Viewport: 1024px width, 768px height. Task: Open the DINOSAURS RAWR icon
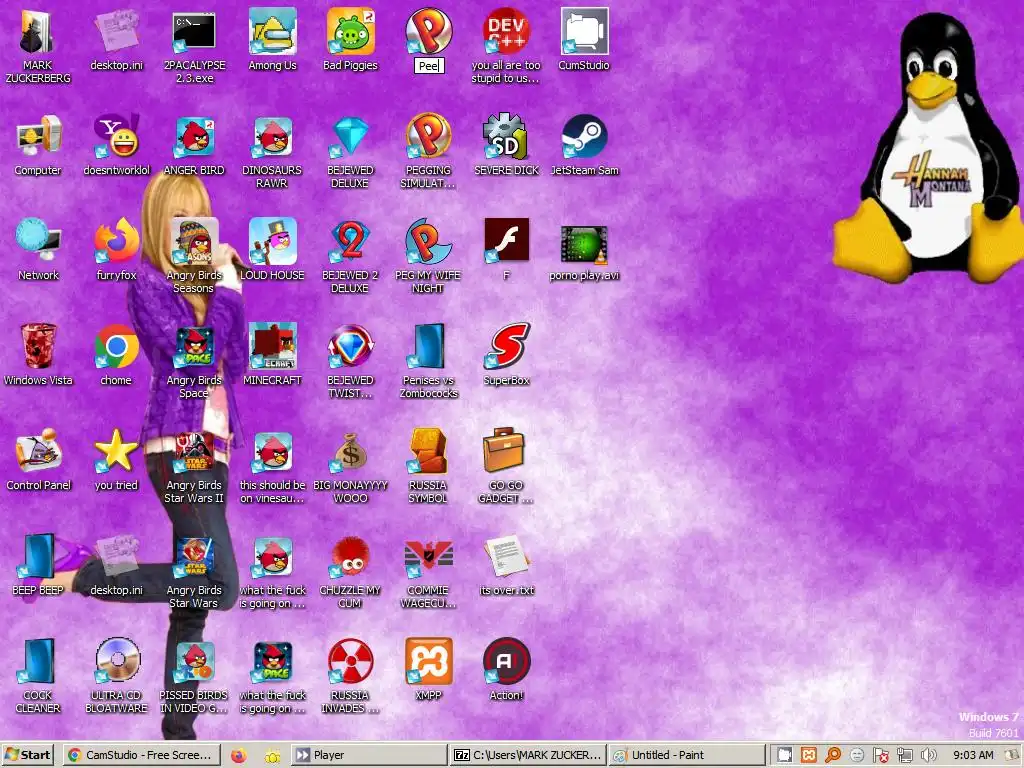tap(272, 137)
